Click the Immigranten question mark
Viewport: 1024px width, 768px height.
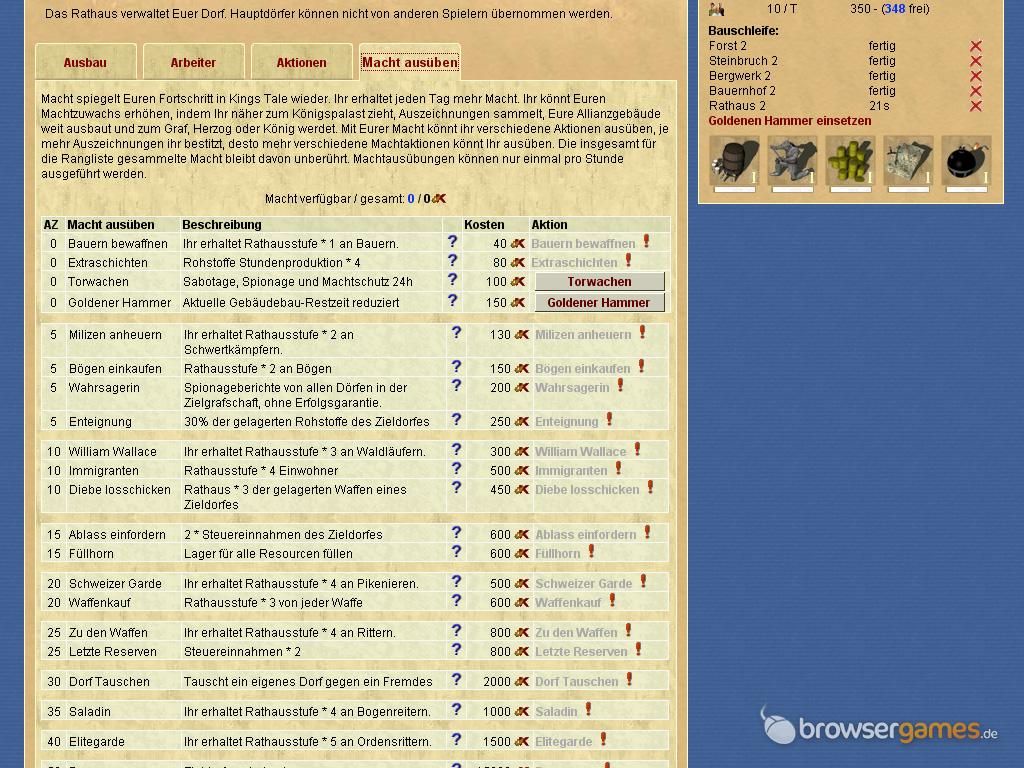(x=456, y=468)
